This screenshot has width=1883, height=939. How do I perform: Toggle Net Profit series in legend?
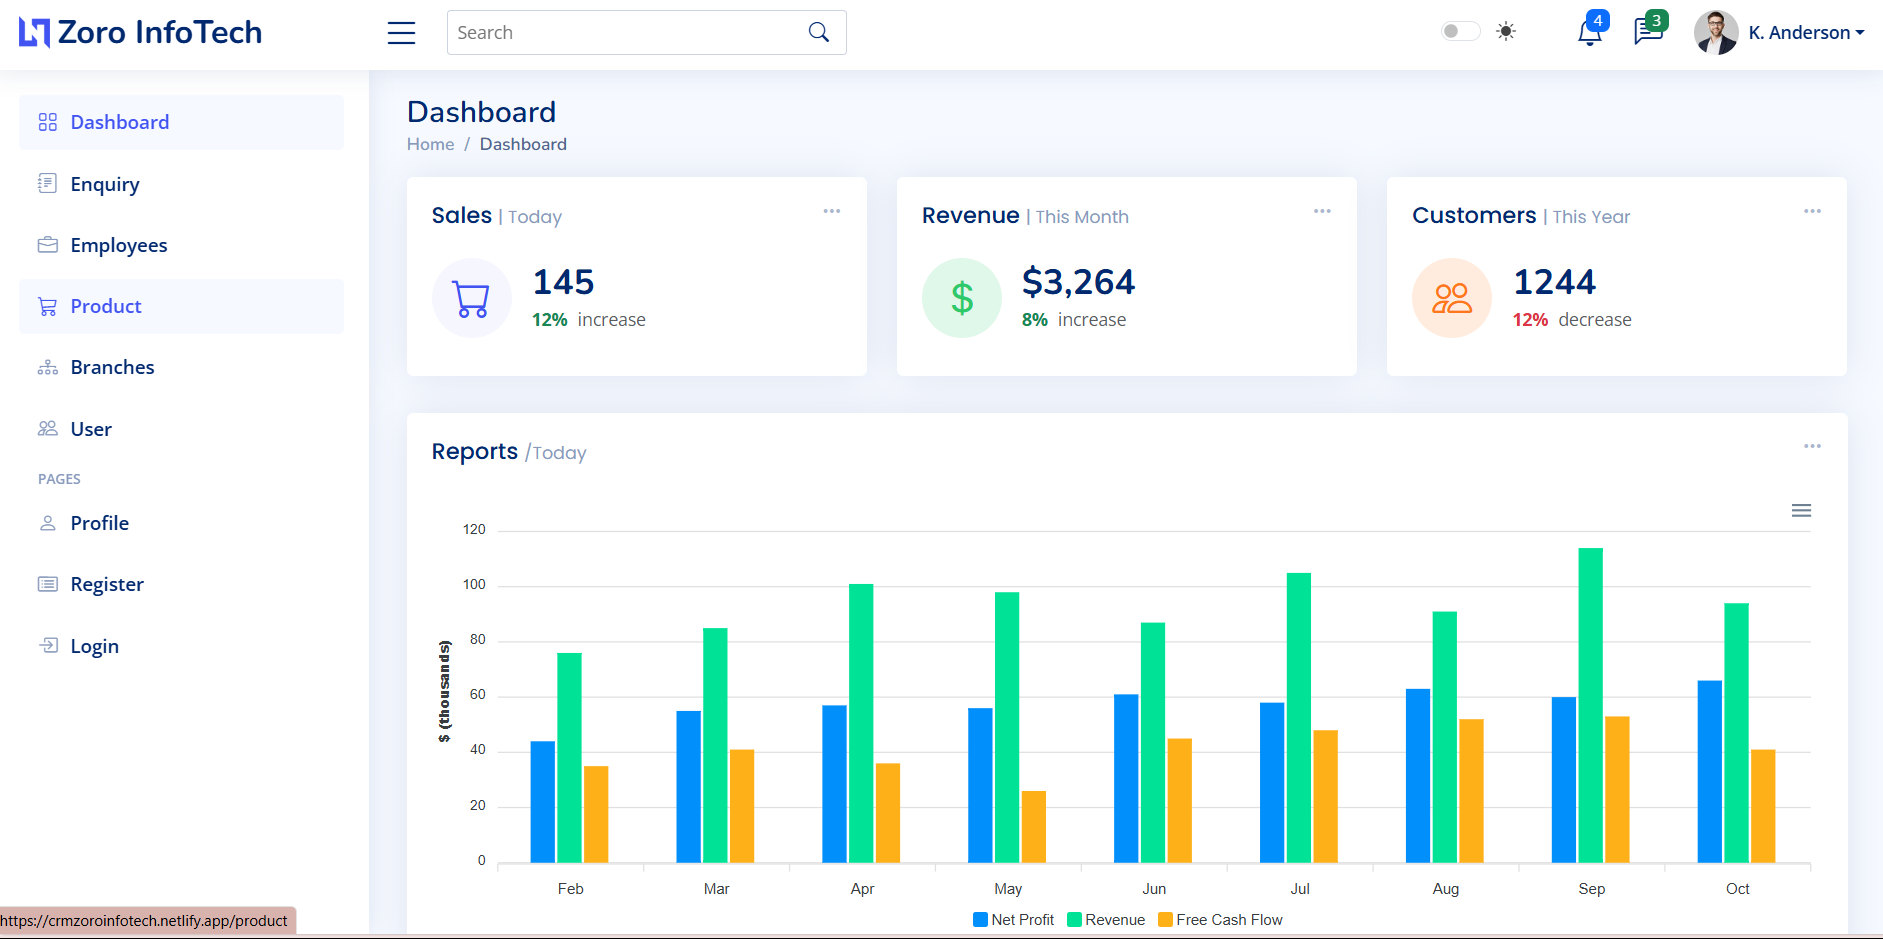(x=1013, y=920)
